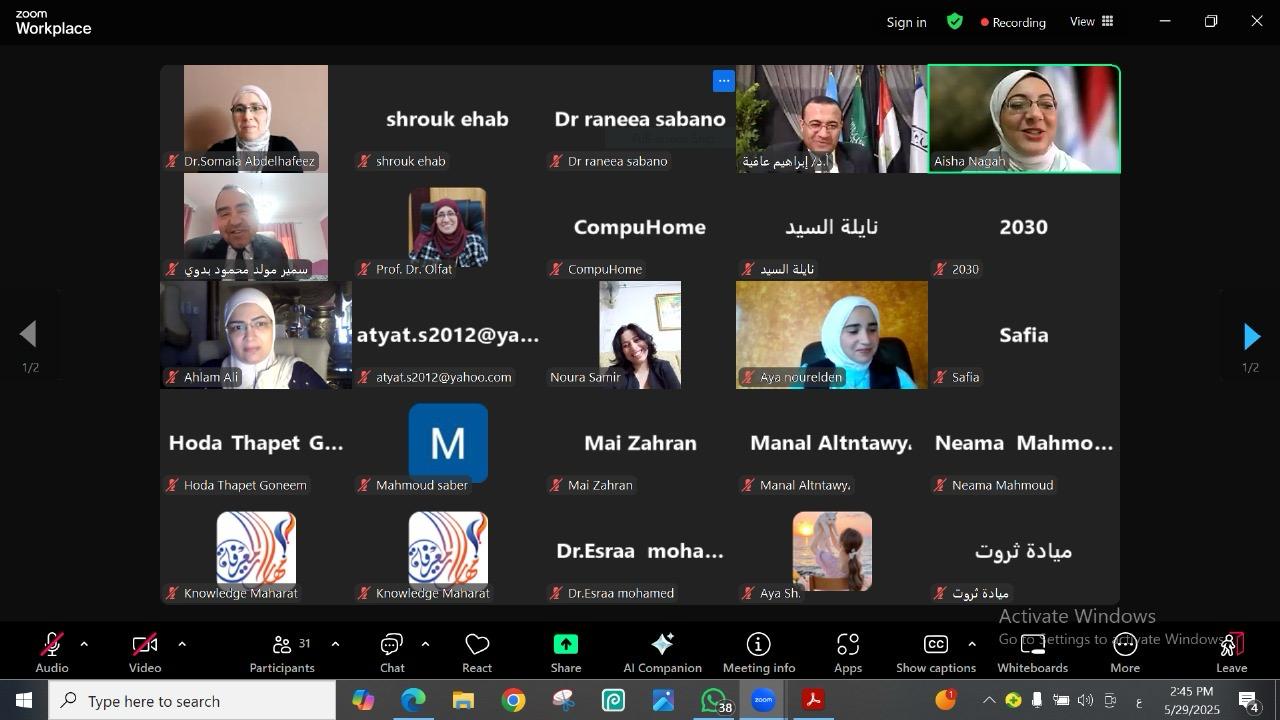
Task: Turn on camera with Video button
Action: (x=144, y=653)
